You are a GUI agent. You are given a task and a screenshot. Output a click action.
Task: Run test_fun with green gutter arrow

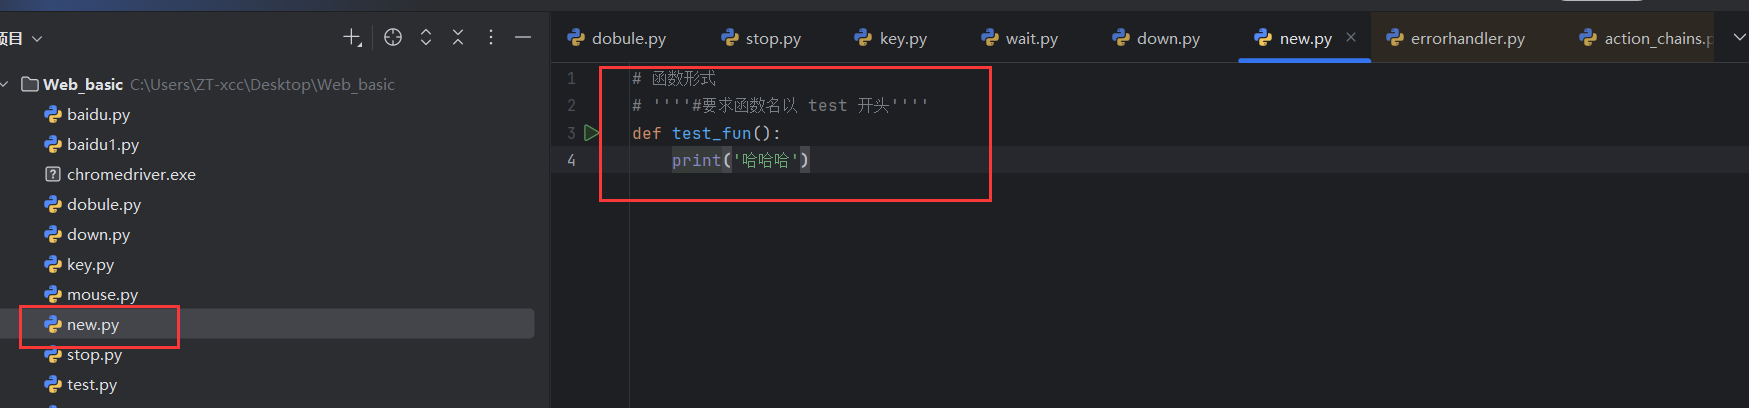[591, 132]
